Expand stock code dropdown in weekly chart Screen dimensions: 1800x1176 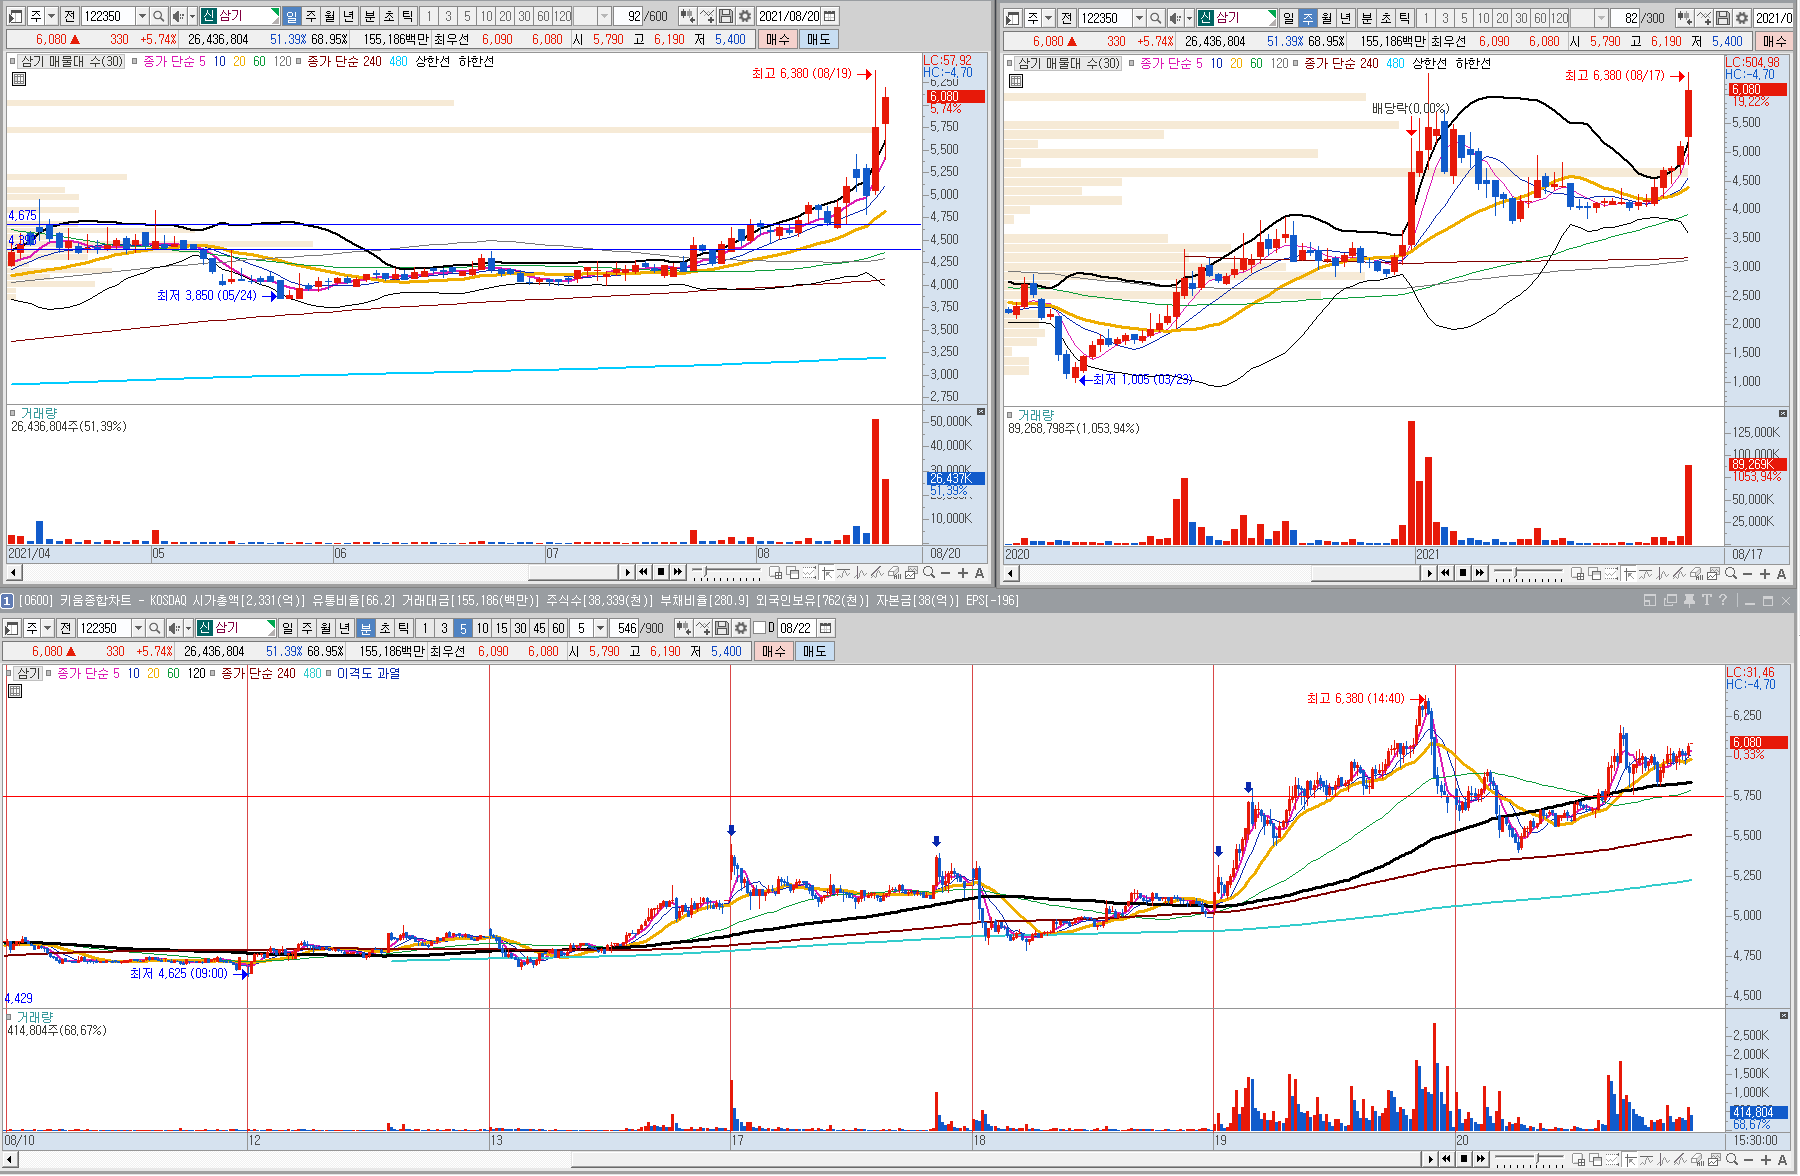tap(1138, 18)
